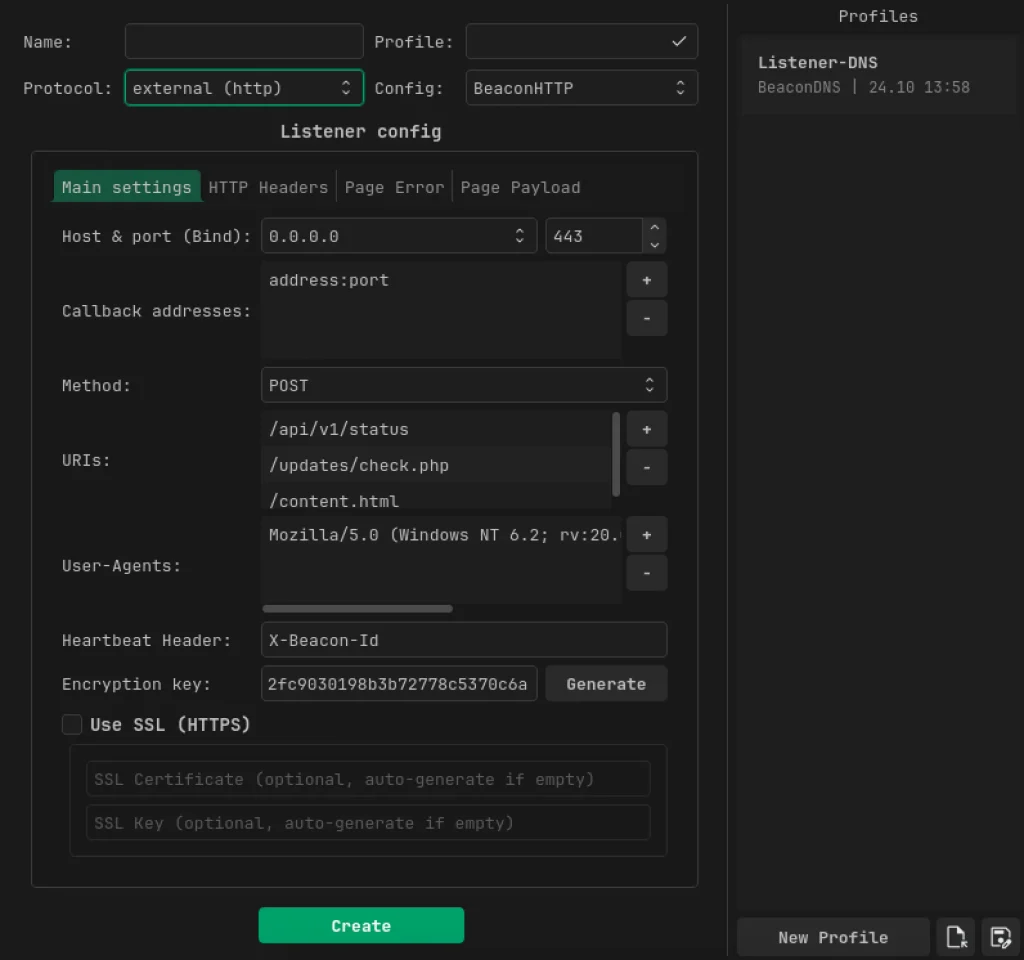Click the SSL Key field
Screen dimensions: 1024x960
point(368,822)
